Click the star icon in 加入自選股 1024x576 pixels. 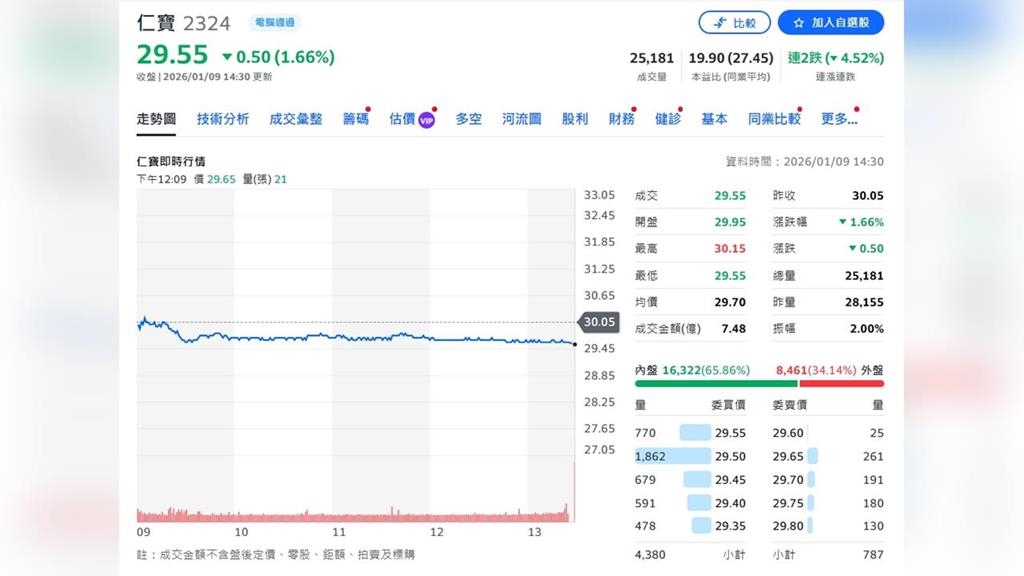point(799,23)
